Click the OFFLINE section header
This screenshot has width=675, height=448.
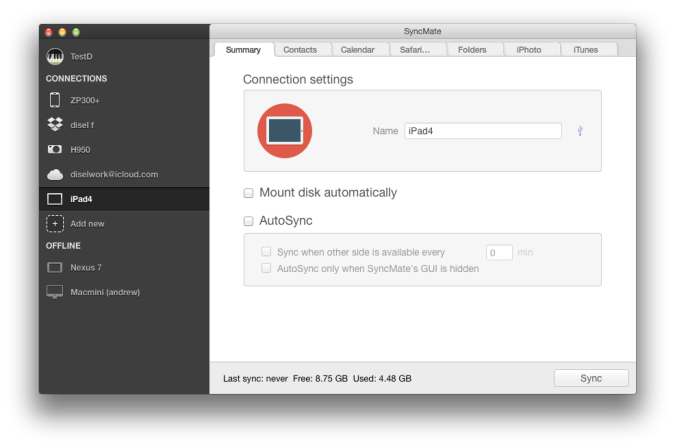point(63,246)
